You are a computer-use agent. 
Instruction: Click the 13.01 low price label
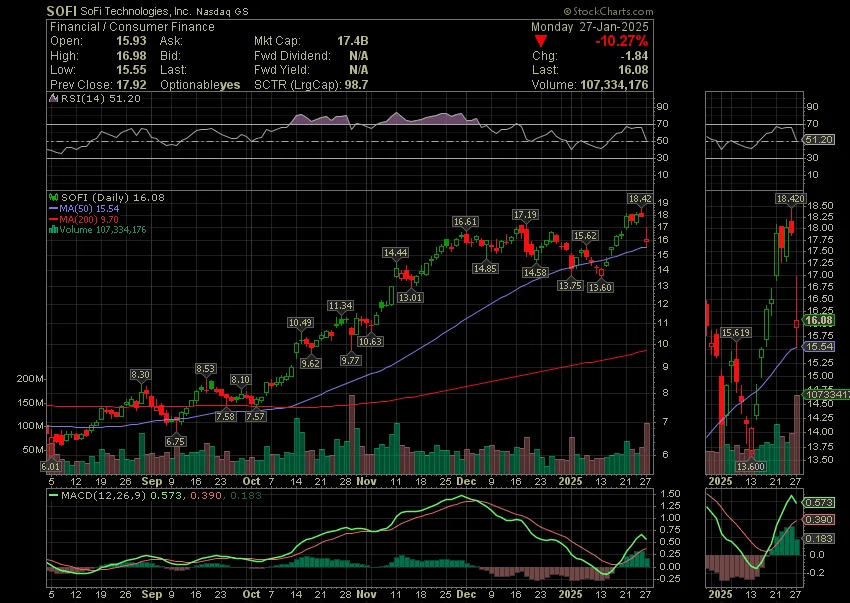pyautogui.click(x=410, y=298)
